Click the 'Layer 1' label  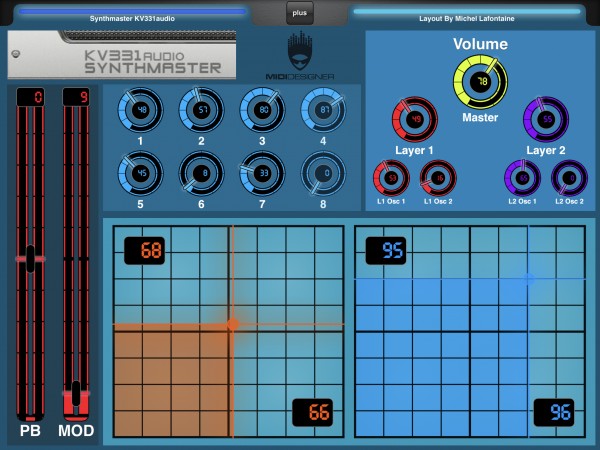[x=414, y=150]
